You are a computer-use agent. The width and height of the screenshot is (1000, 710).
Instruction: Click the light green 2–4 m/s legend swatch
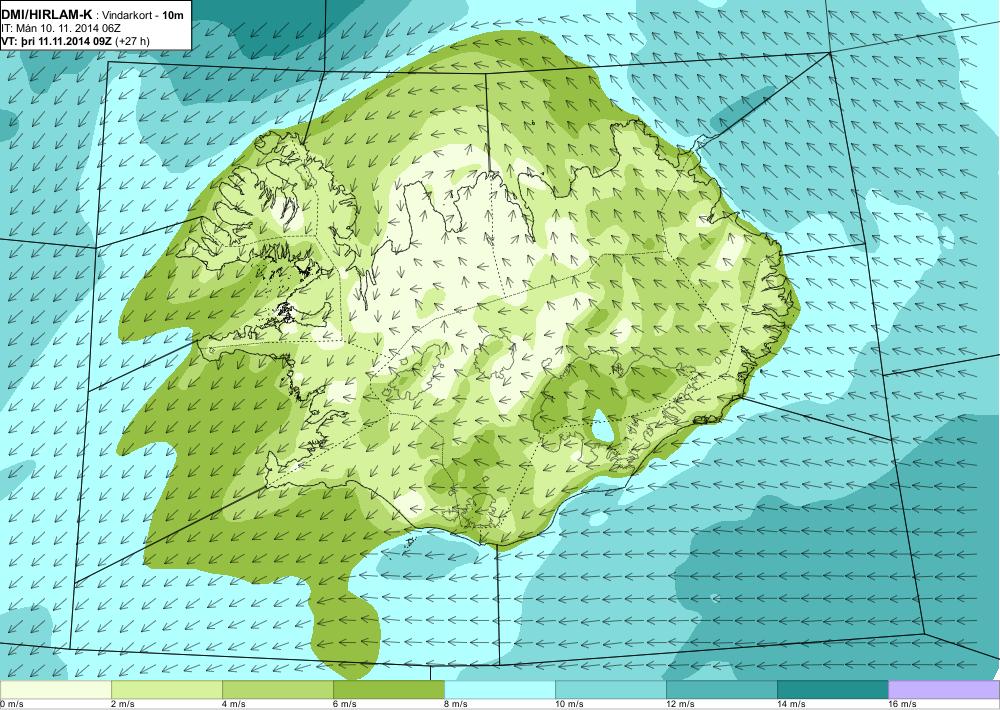pos(167,690)
